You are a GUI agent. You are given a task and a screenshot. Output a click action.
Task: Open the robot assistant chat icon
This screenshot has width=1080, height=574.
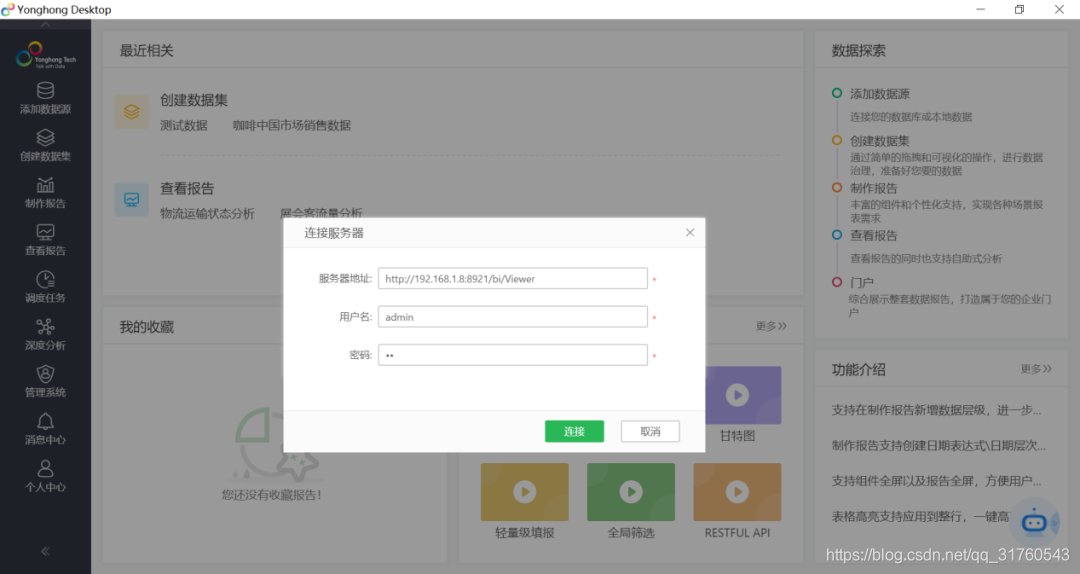[x=1034, y=522]
